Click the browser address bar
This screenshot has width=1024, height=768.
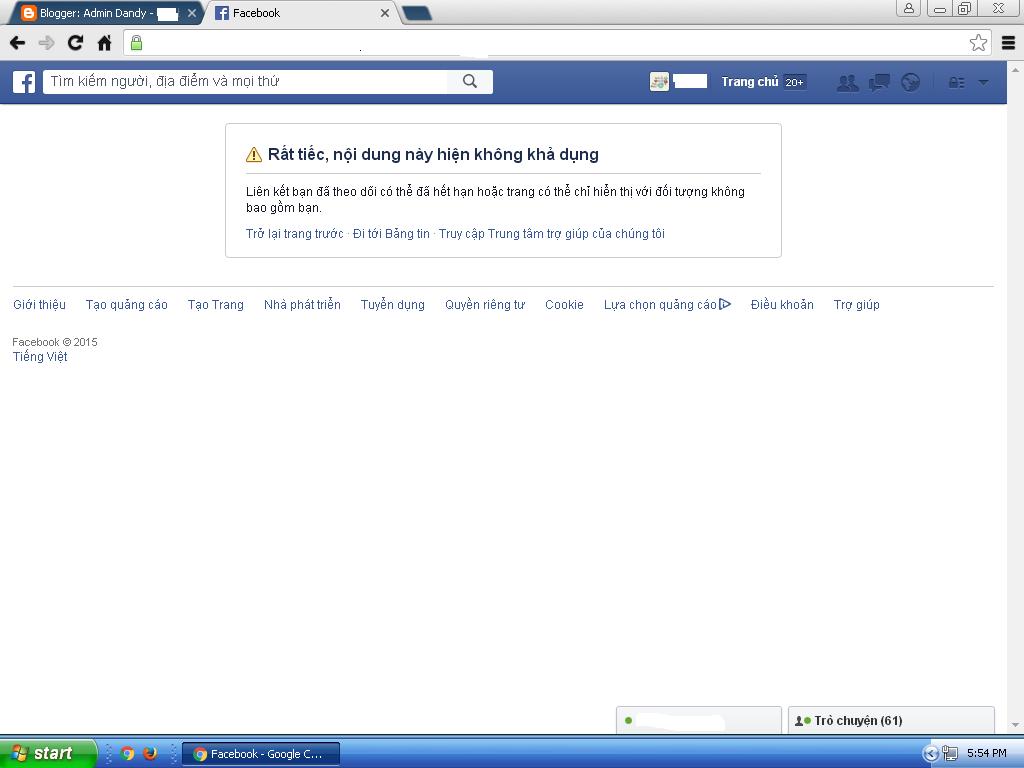[x=555, y=43]
